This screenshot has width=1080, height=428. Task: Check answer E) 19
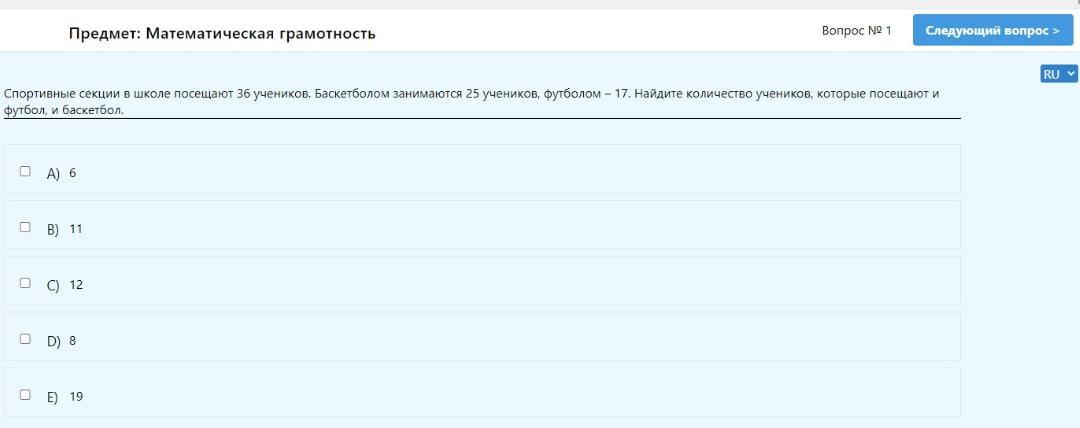(25, 395)
